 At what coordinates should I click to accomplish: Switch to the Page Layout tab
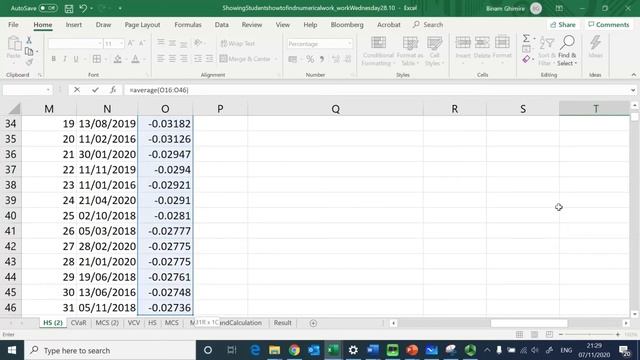(142, 24)
